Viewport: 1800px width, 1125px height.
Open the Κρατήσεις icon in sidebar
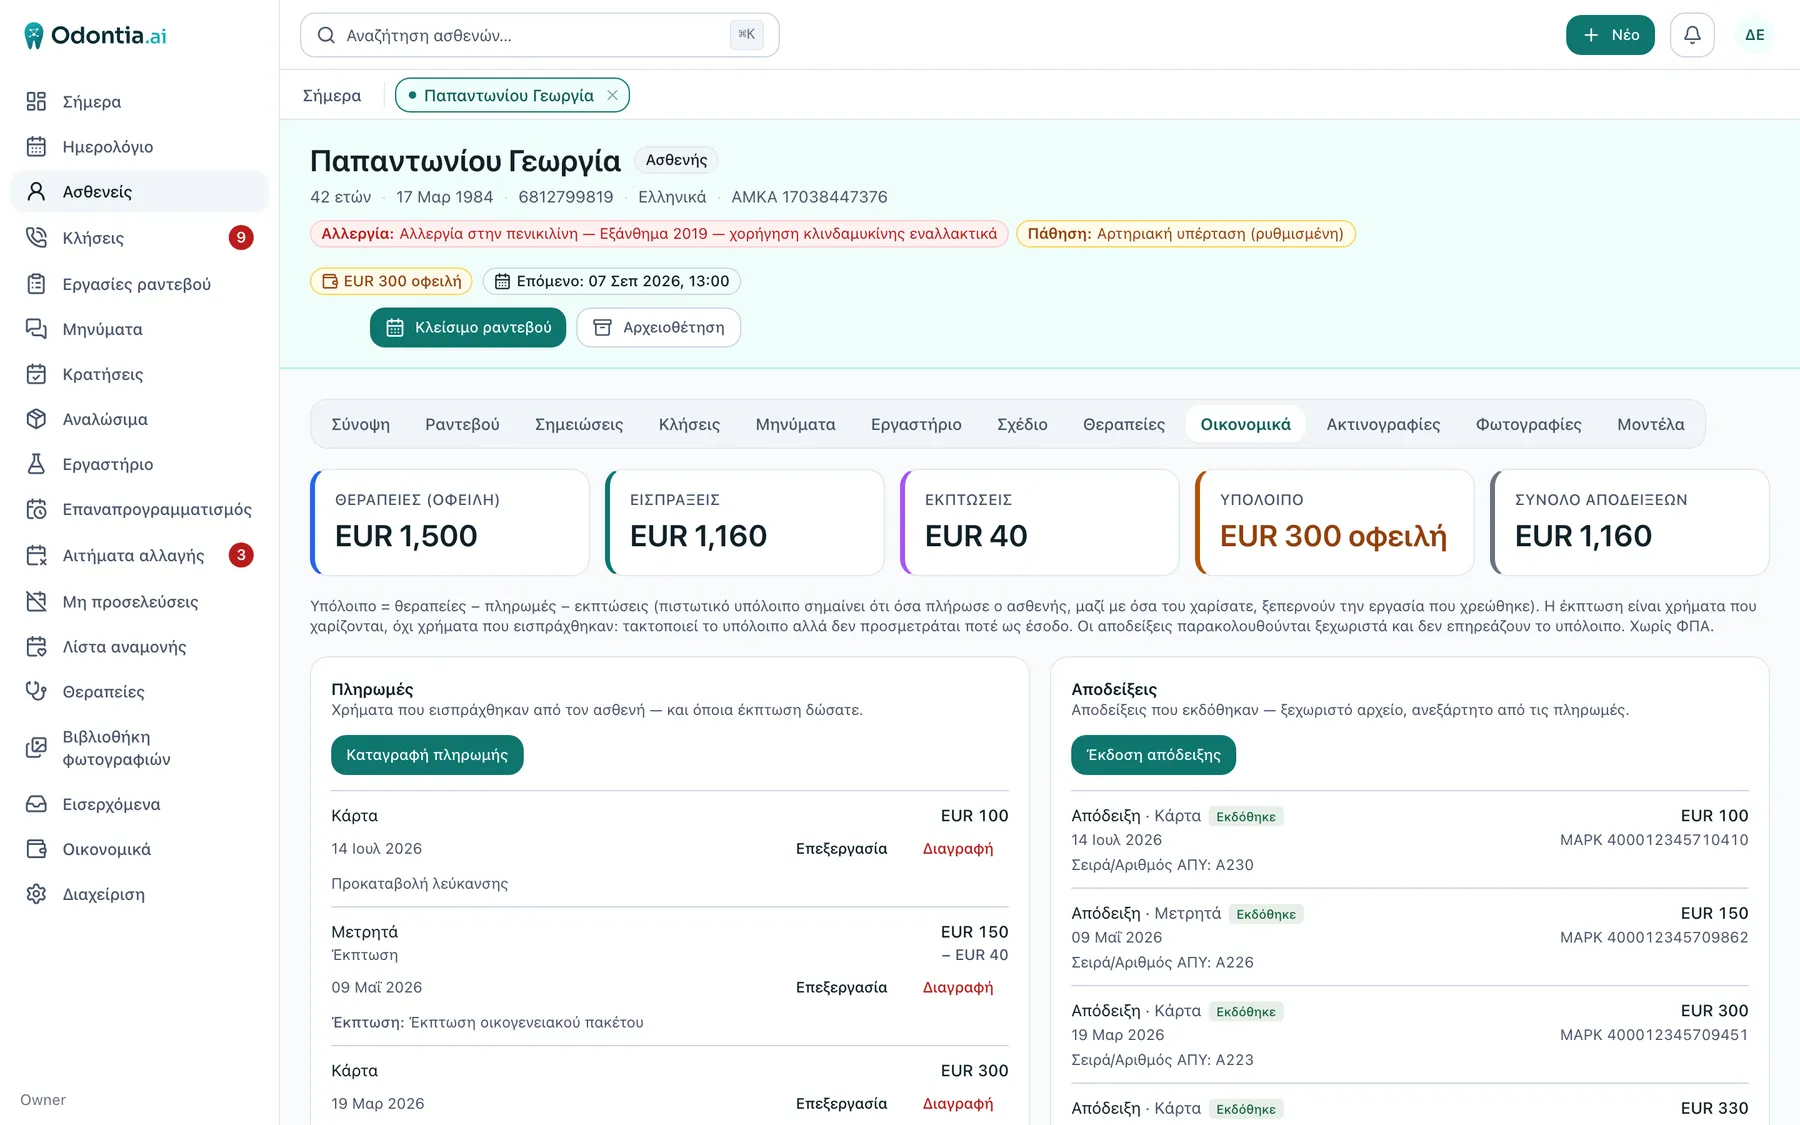[x=36, y=374]
